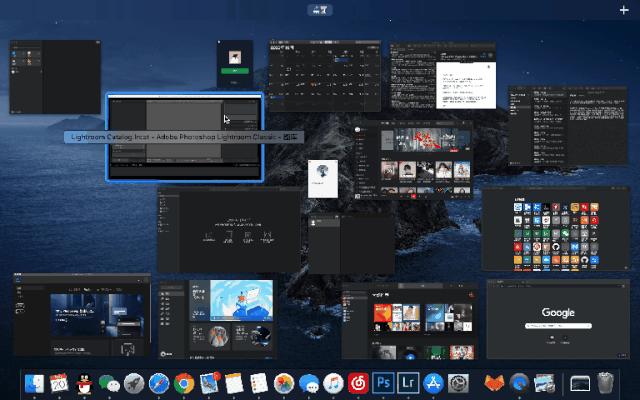Open the Trash in the dock
The width and height of the screenshot is (640, 400).
(x=606, y=383)
